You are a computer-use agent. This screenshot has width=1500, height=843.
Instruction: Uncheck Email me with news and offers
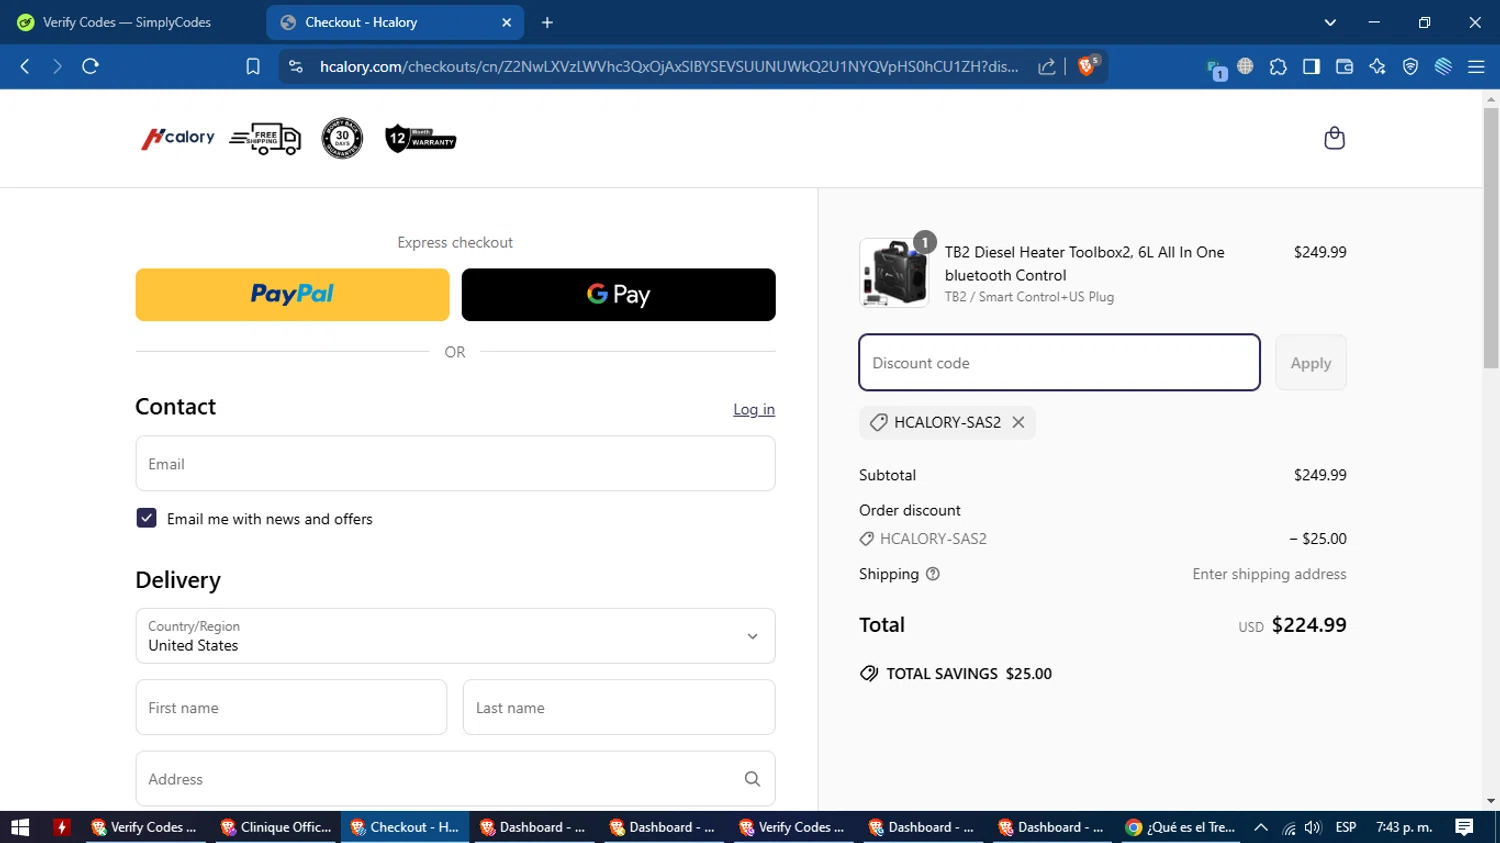pyautogui.click(x=146, y=518)
